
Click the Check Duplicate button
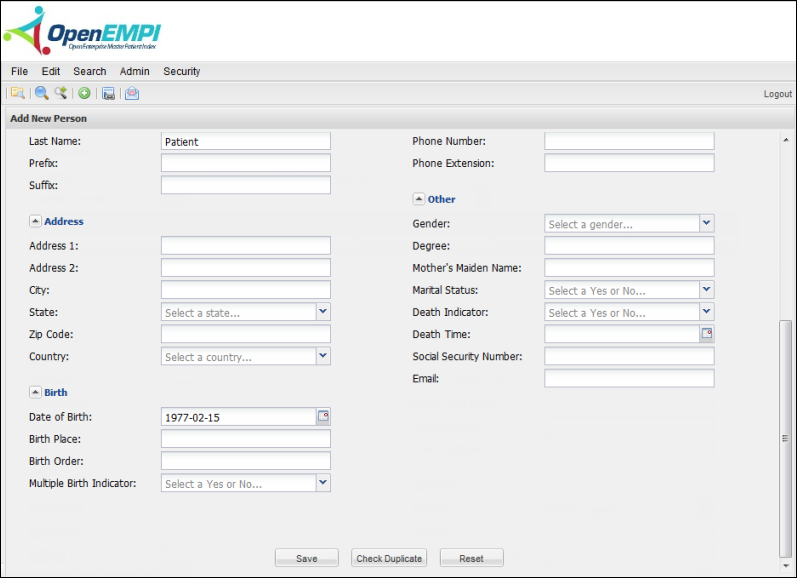(x=389, y=558)
